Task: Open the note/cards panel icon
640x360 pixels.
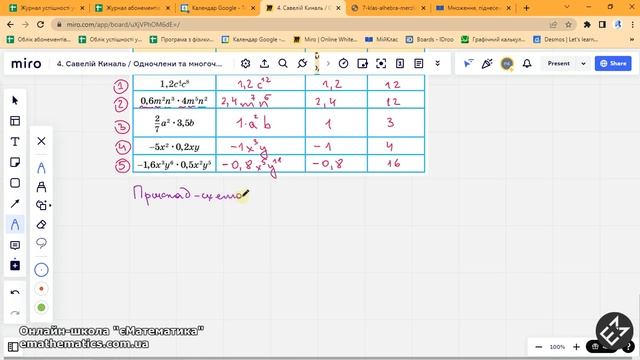Action: coord(362,63)
